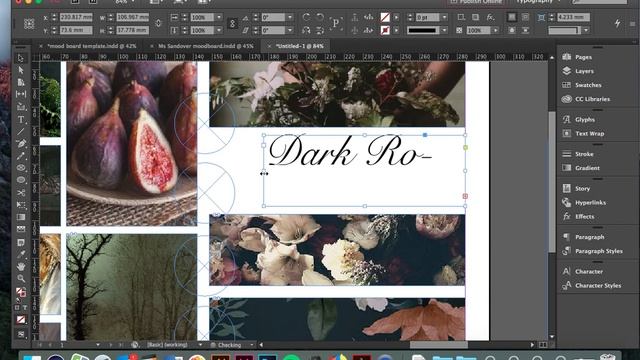This screenshot has width=640, height=360.
Task: Select the Direct Selection tool
Action: (x=21, y=70)
